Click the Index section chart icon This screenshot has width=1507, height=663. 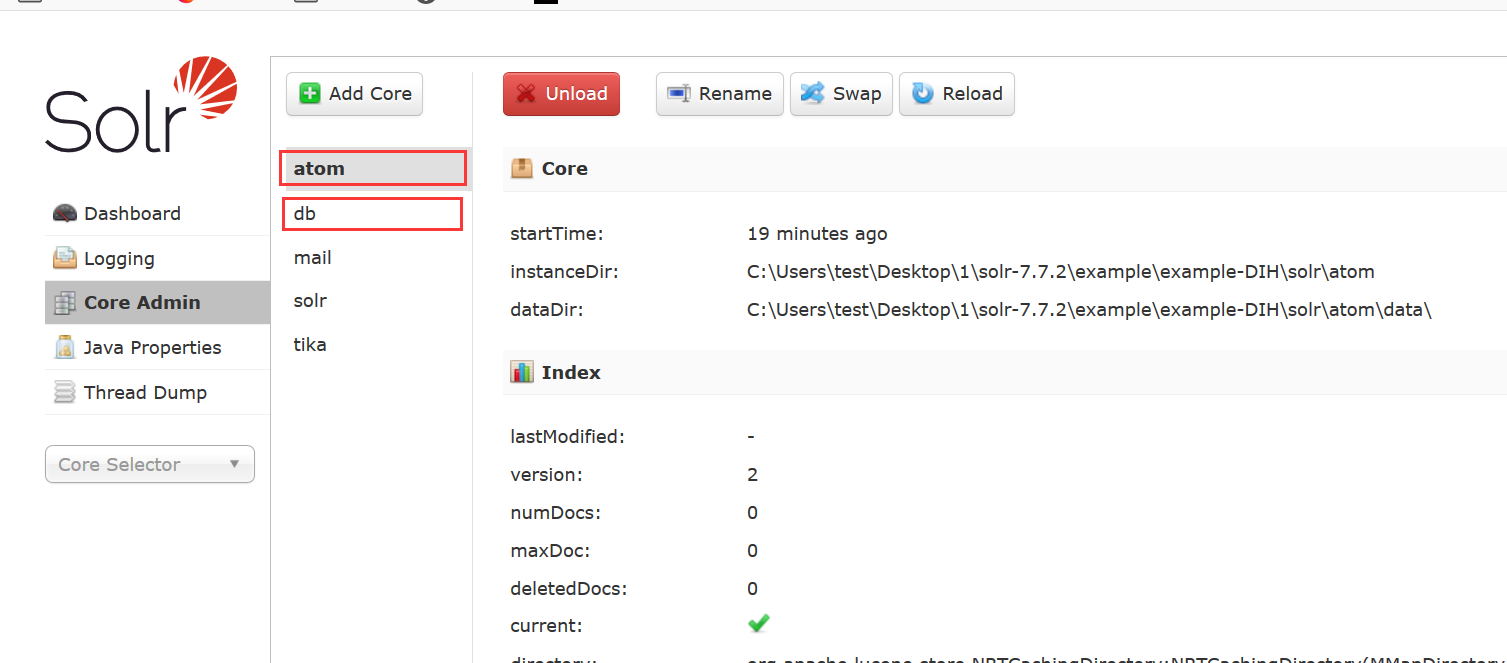522,372
